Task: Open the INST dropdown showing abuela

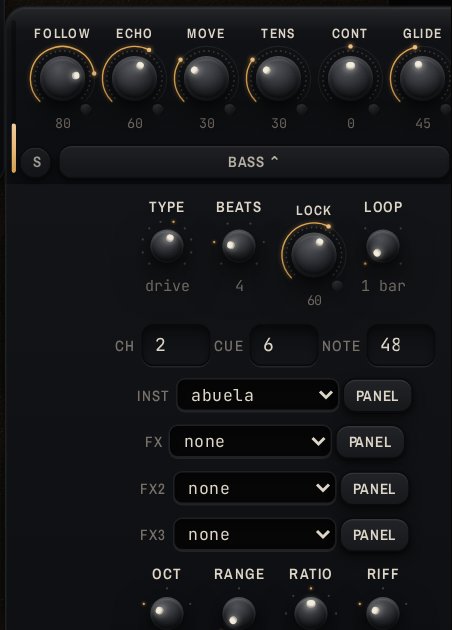Action: click(x=258, y=395)
